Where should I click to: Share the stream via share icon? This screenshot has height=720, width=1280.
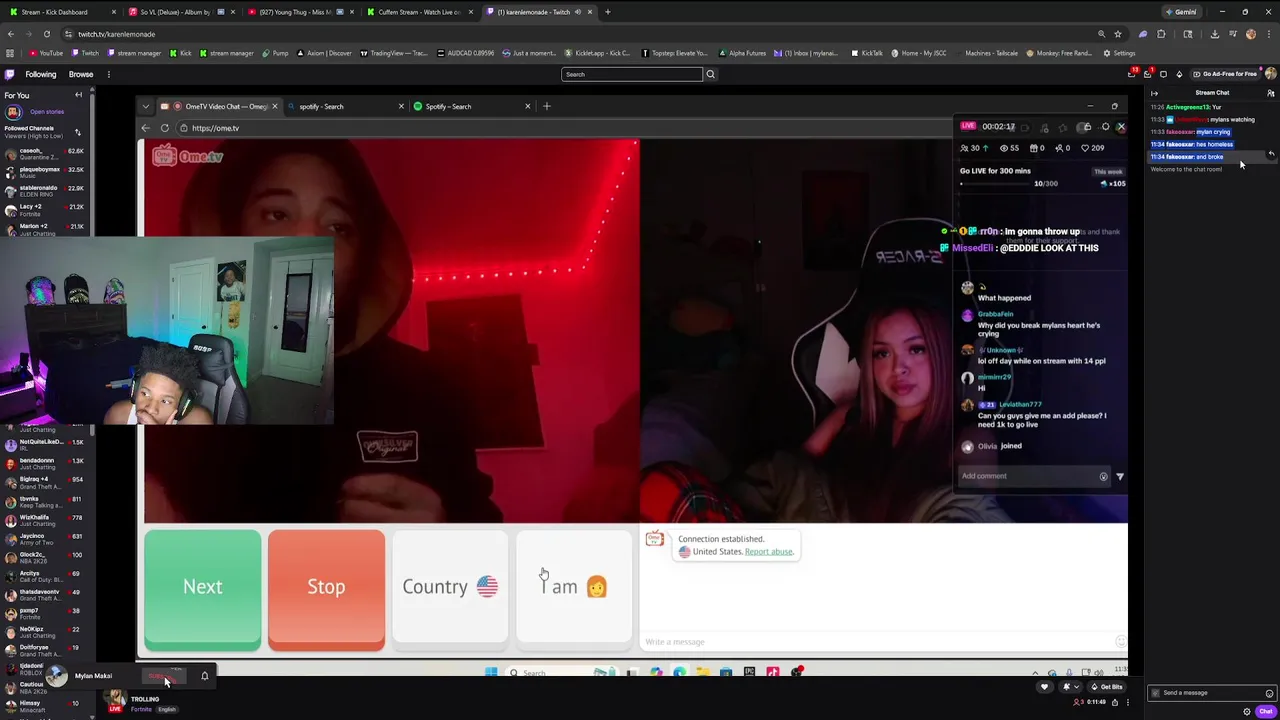pyautogui.click(x=1115, y=702)
